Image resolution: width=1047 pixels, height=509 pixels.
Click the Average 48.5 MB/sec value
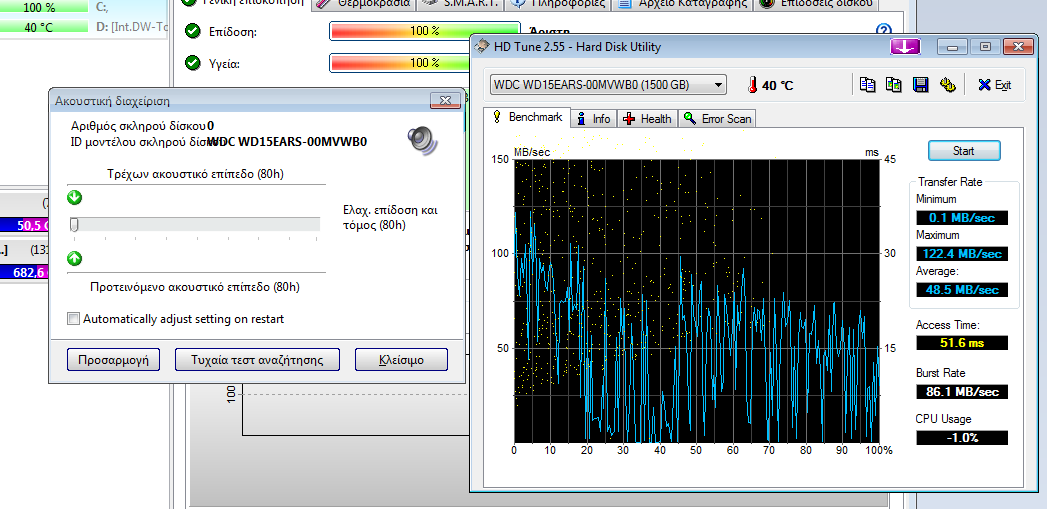click(962, 290)
